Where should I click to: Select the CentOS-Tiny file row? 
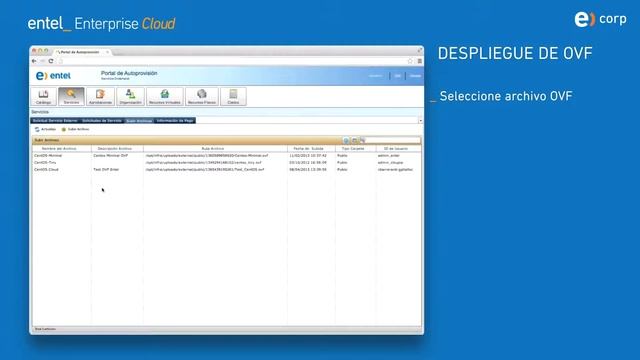coord(227,162)
